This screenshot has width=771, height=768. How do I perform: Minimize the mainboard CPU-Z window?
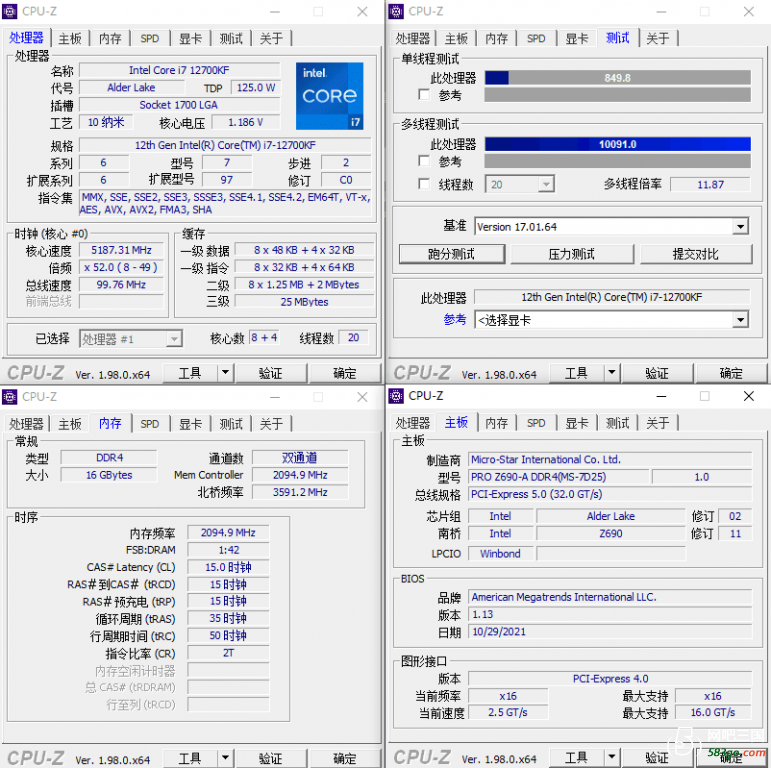coord(661,396)
